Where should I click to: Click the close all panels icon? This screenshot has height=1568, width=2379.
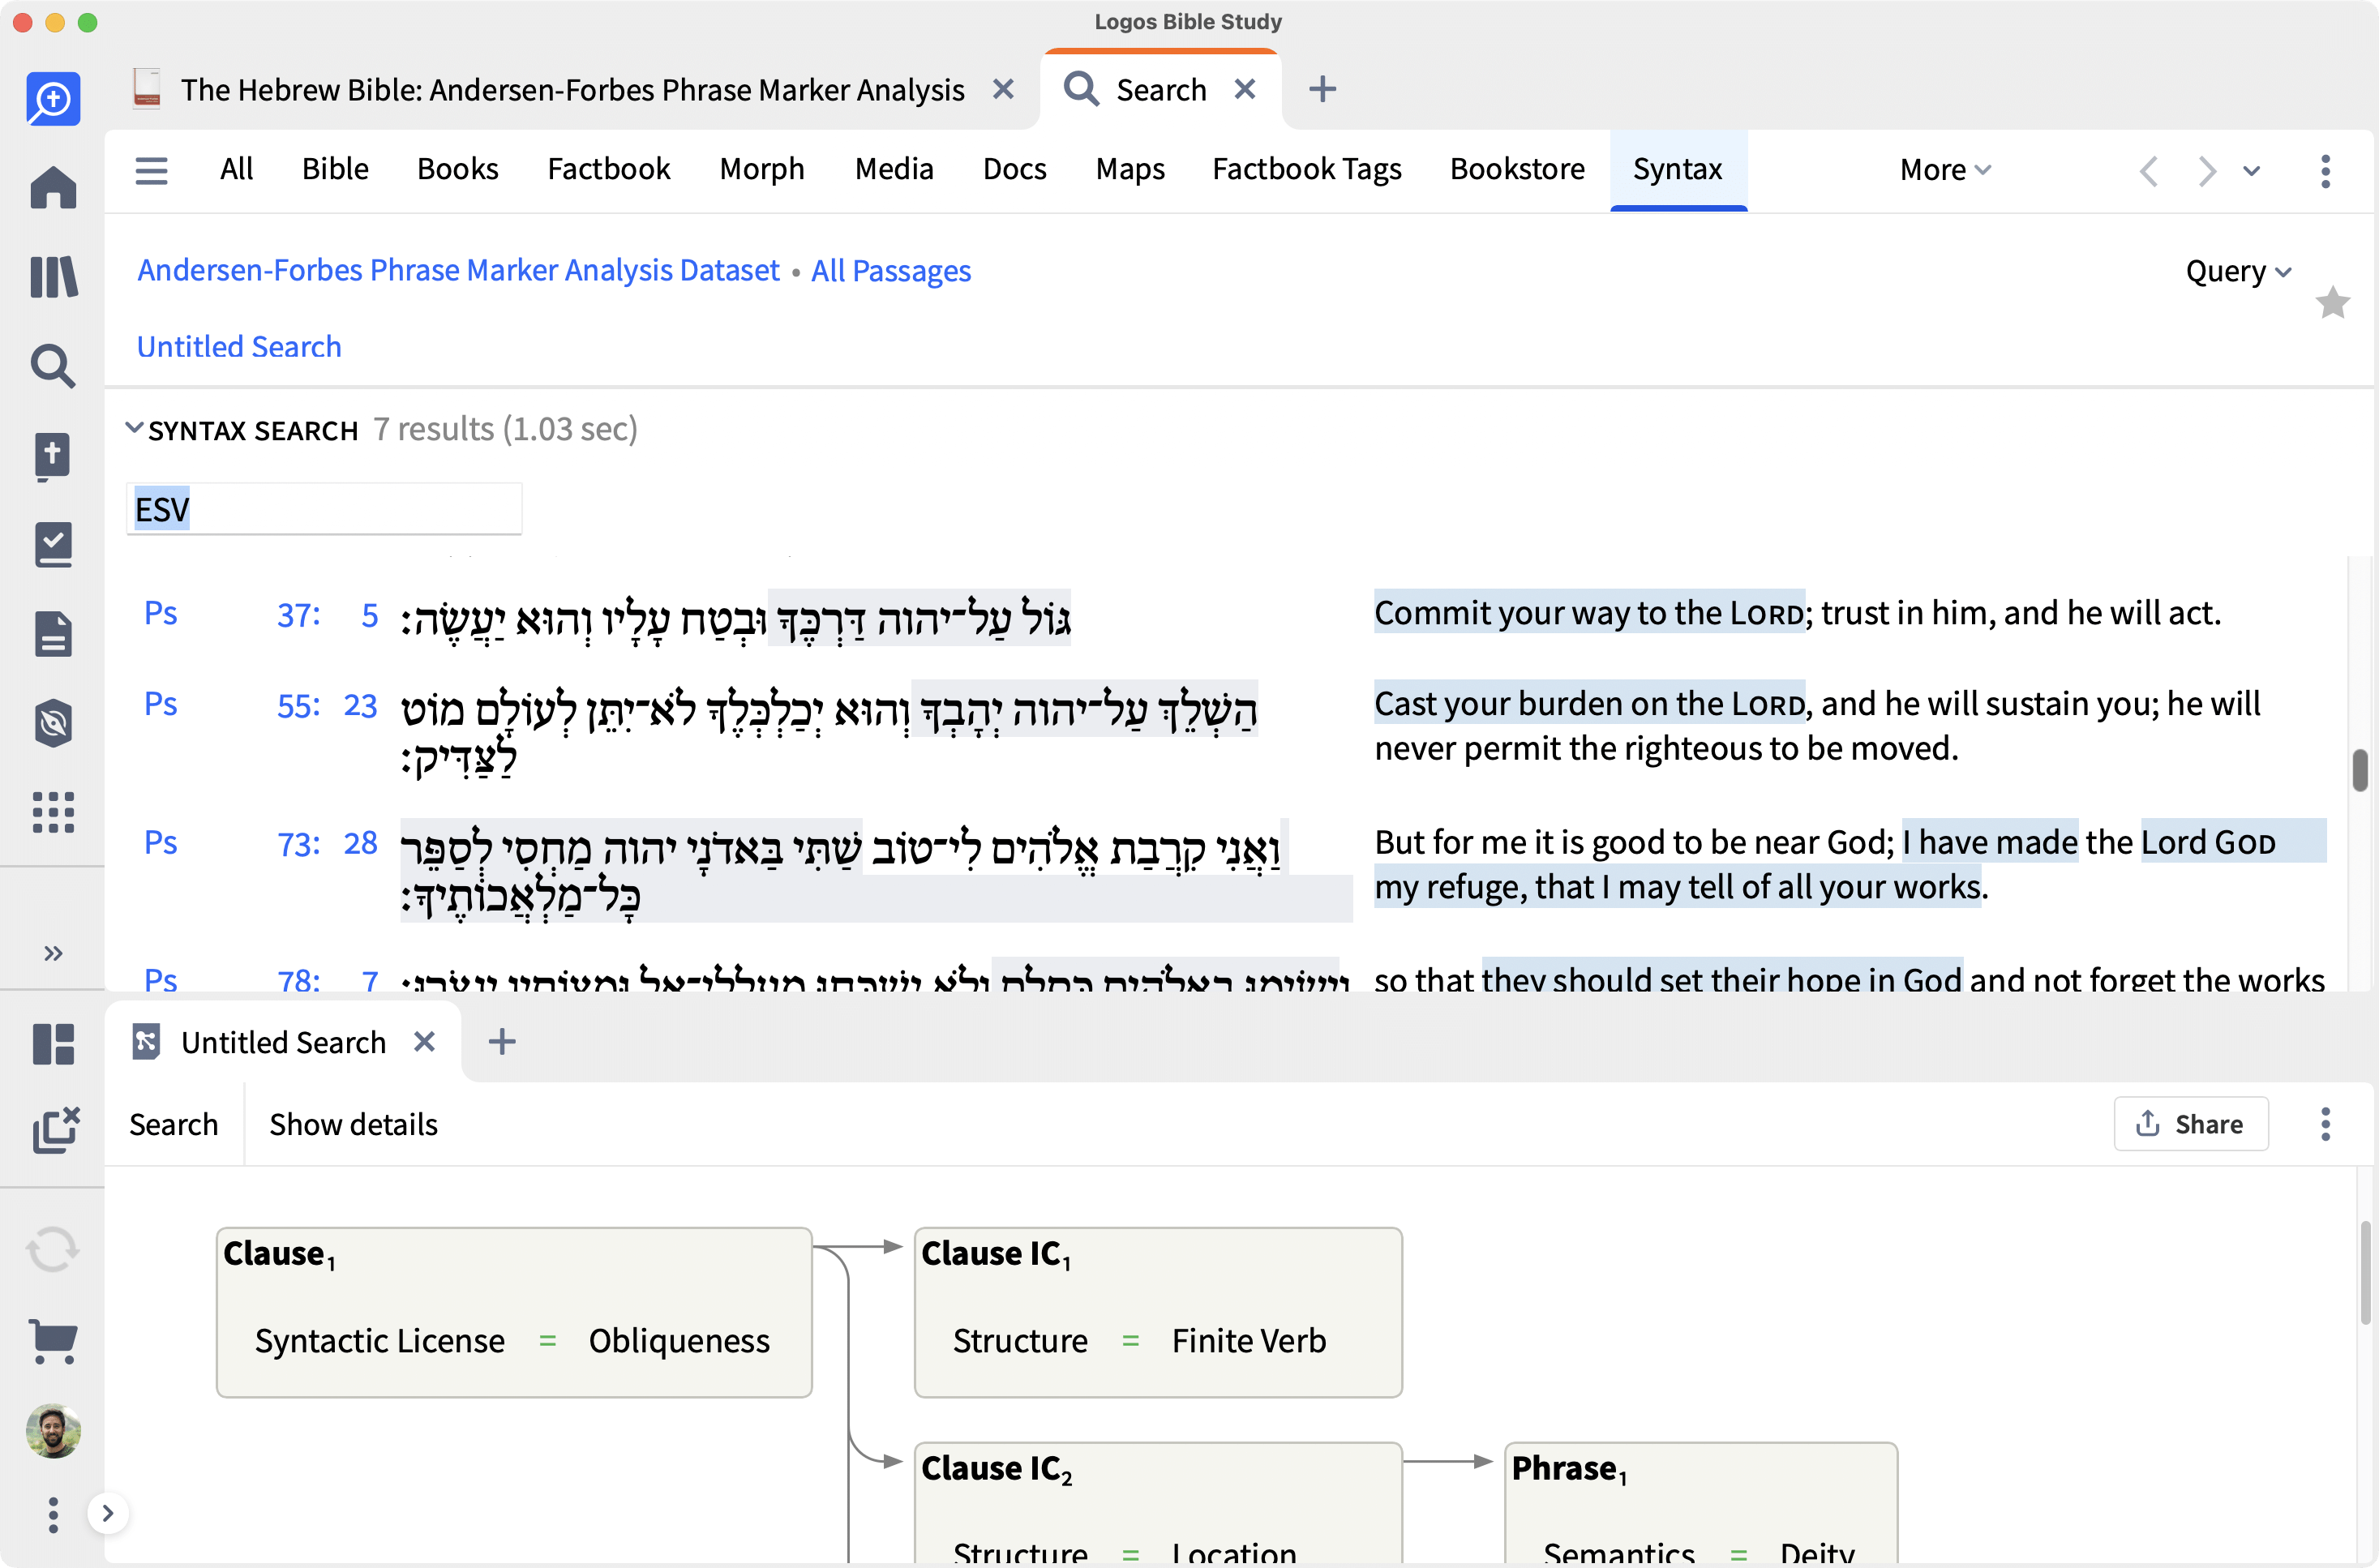(55, 1130)
